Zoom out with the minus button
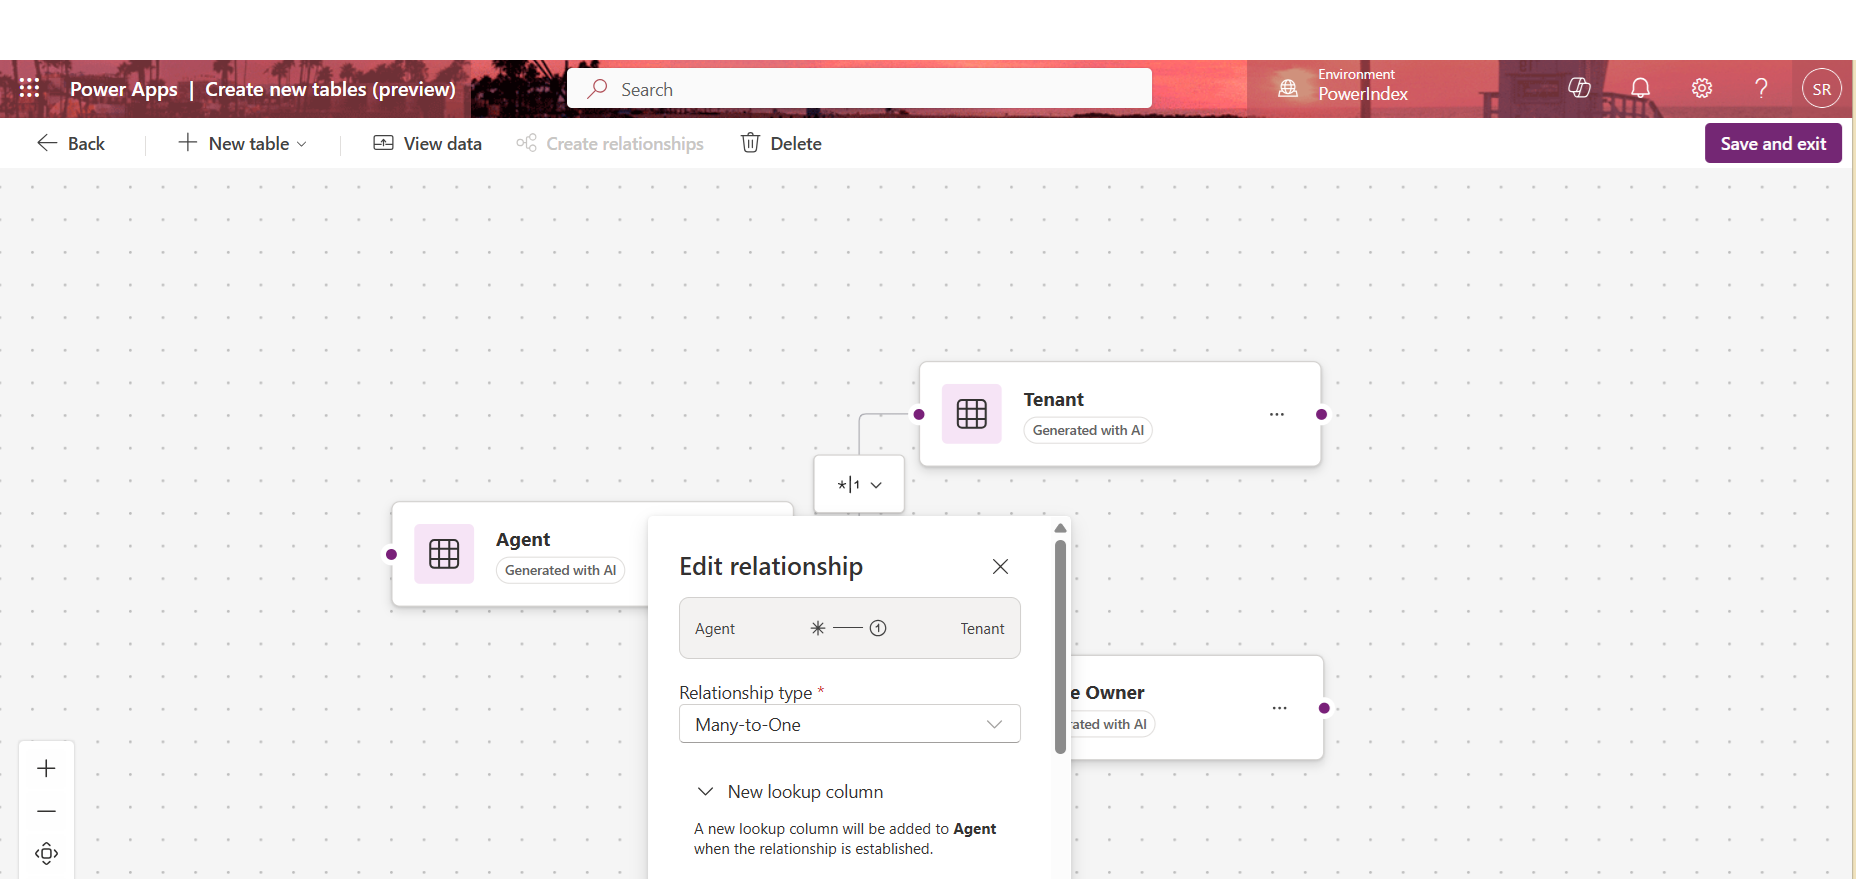 pyautogui.click(x=46, y=811)
